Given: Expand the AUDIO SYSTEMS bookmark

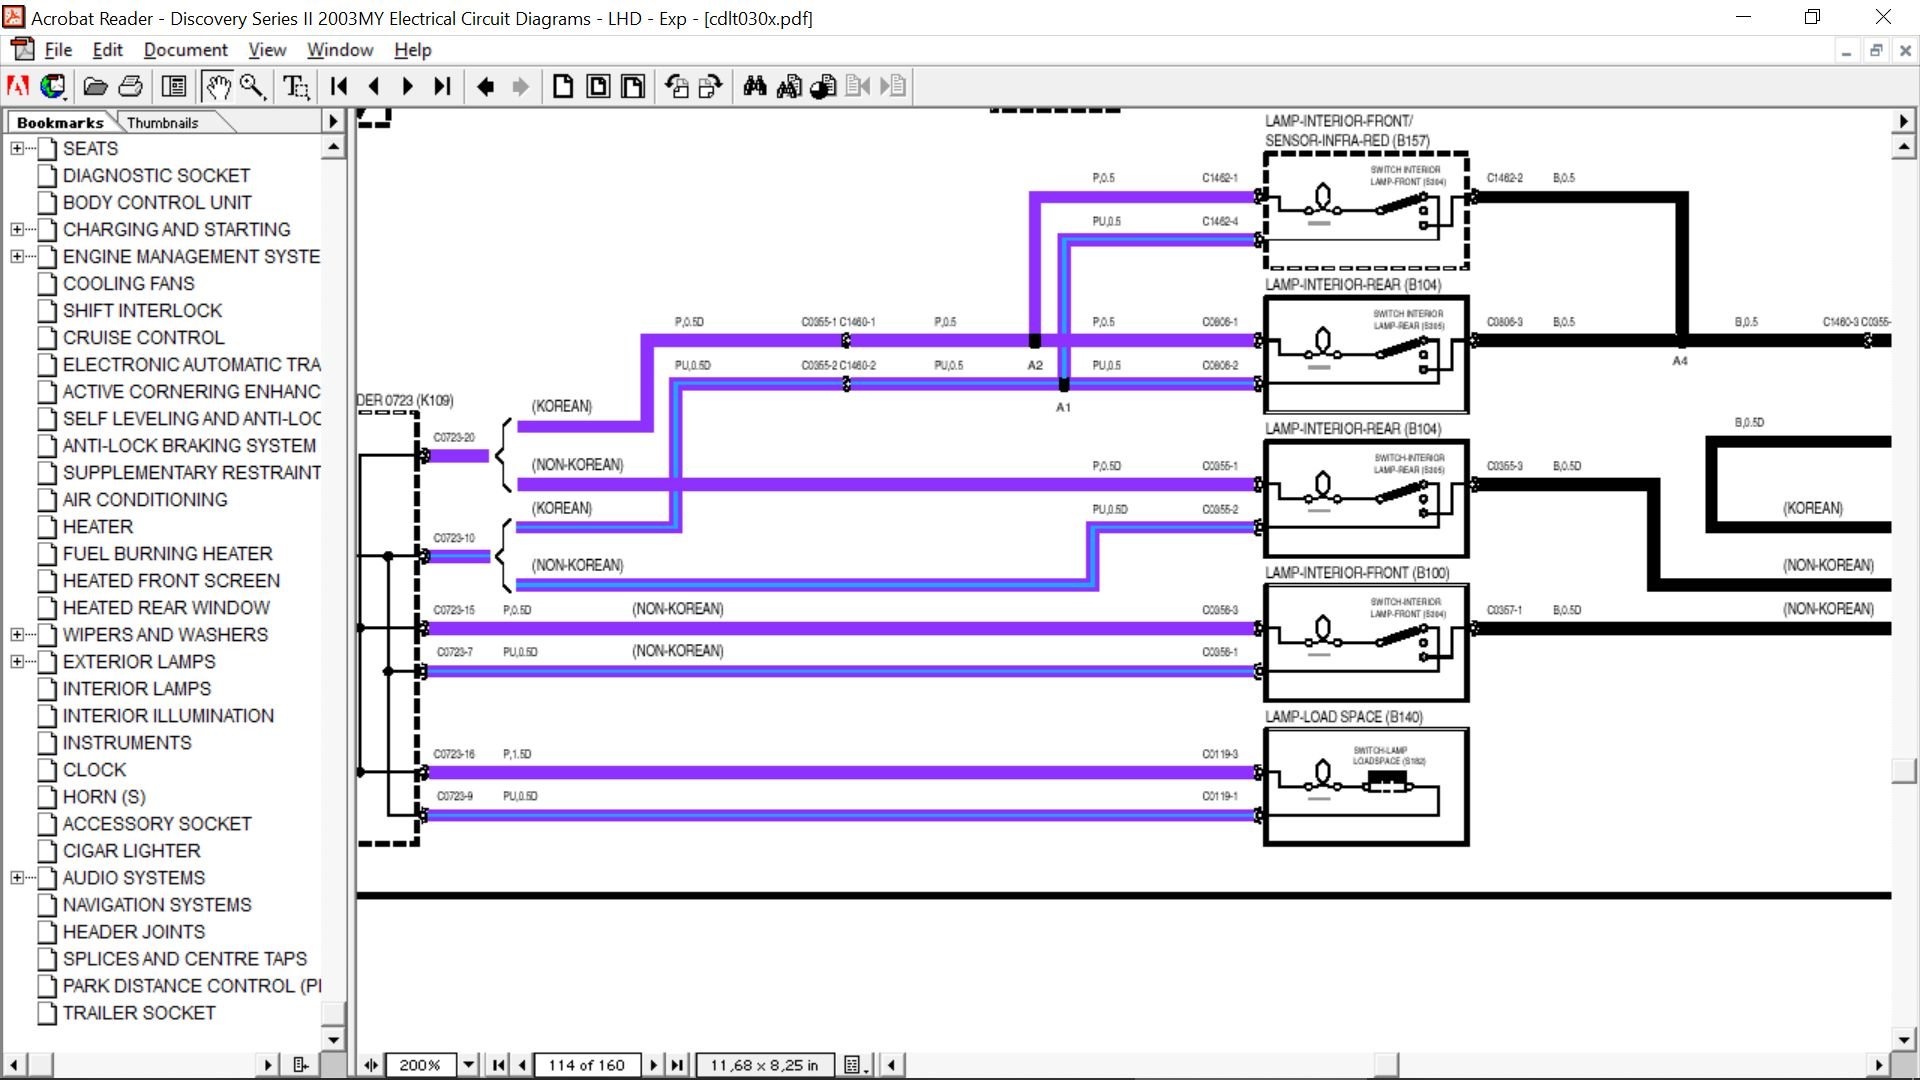Looking at the screenshot, I should click(17, 878).
